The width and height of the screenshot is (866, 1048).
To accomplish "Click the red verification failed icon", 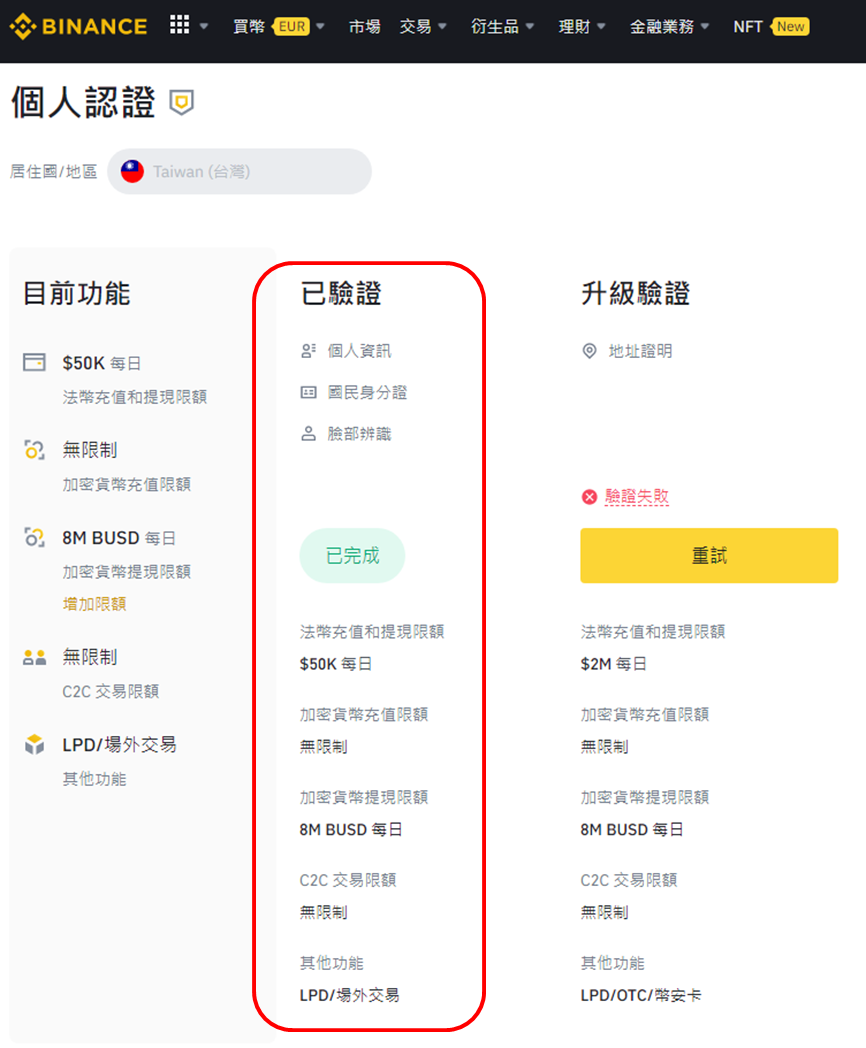I will (589, 497).
